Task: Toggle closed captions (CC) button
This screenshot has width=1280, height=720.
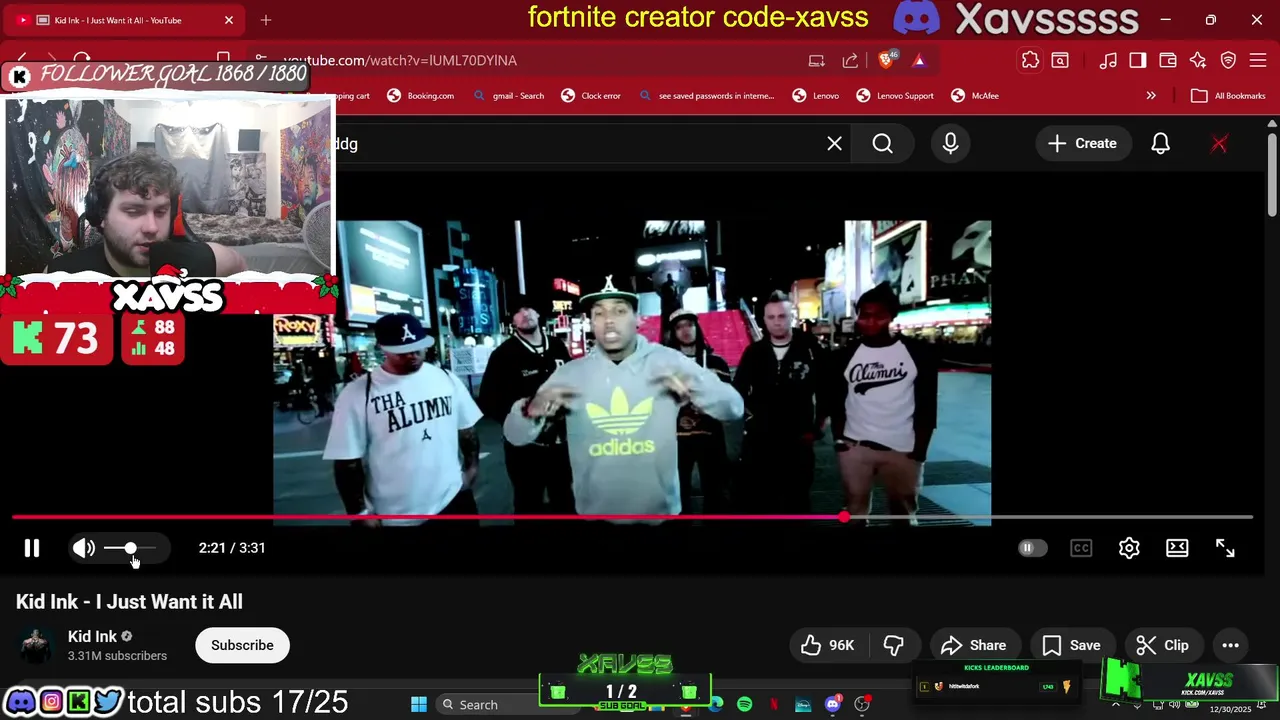Action: [1081, 548]
